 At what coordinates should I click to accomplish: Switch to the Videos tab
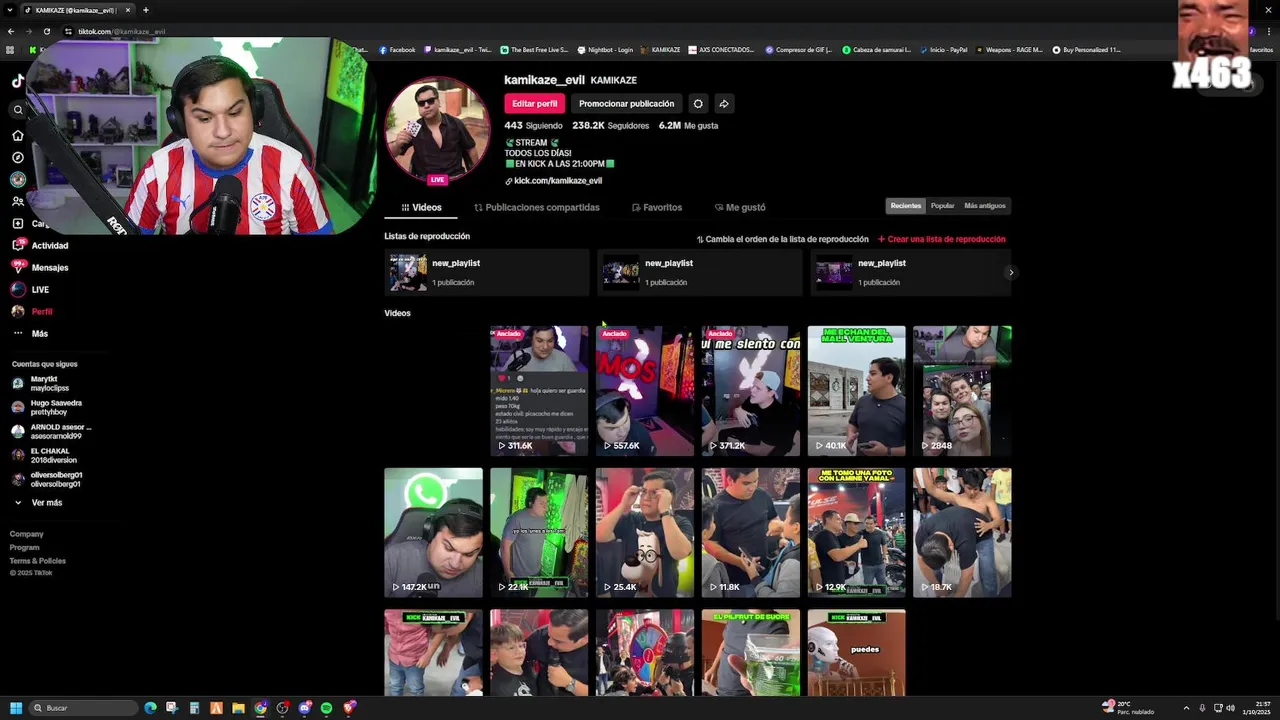pos(421,207)
